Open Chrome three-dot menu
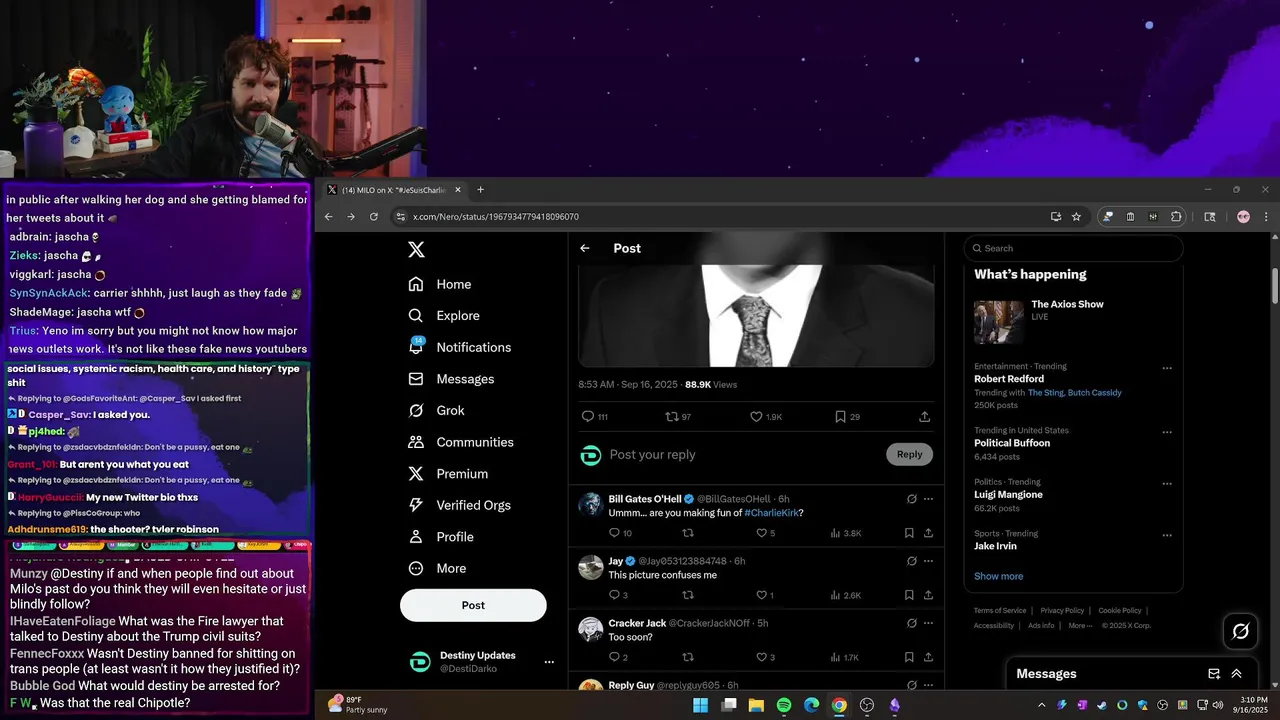Screen dimensions: 1280x720 [1266, 216]
